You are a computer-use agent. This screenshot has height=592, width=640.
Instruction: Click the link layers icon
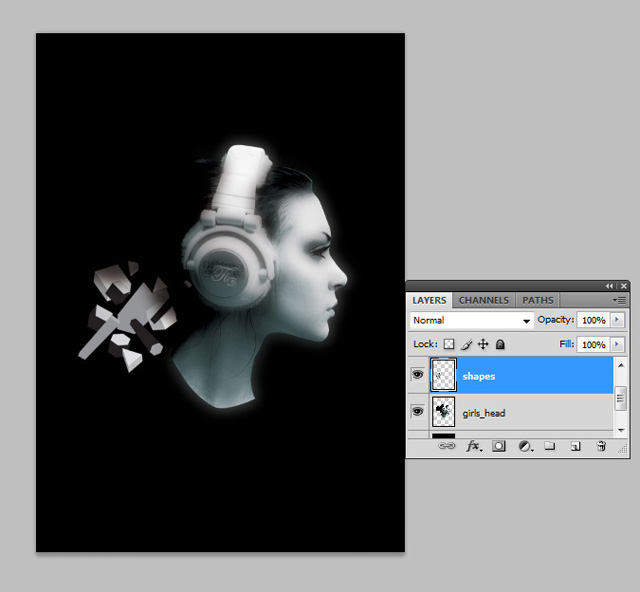coord(447,446)
